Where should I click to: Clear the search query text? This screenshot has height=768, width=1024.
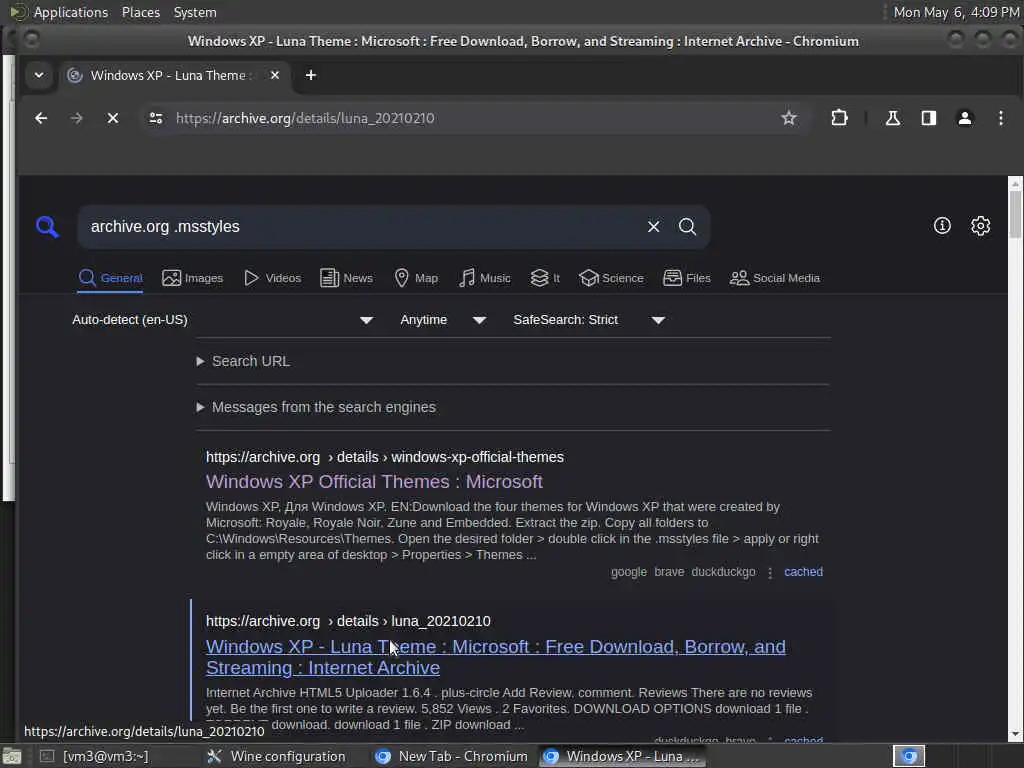point(653,227)
